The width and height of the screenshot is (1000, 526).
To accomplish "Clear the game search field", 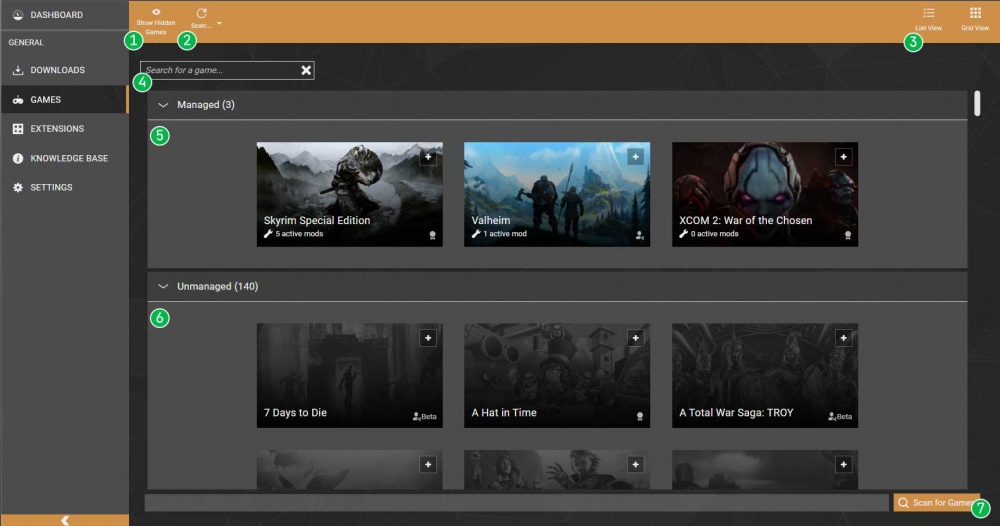I will pos(306,70).
